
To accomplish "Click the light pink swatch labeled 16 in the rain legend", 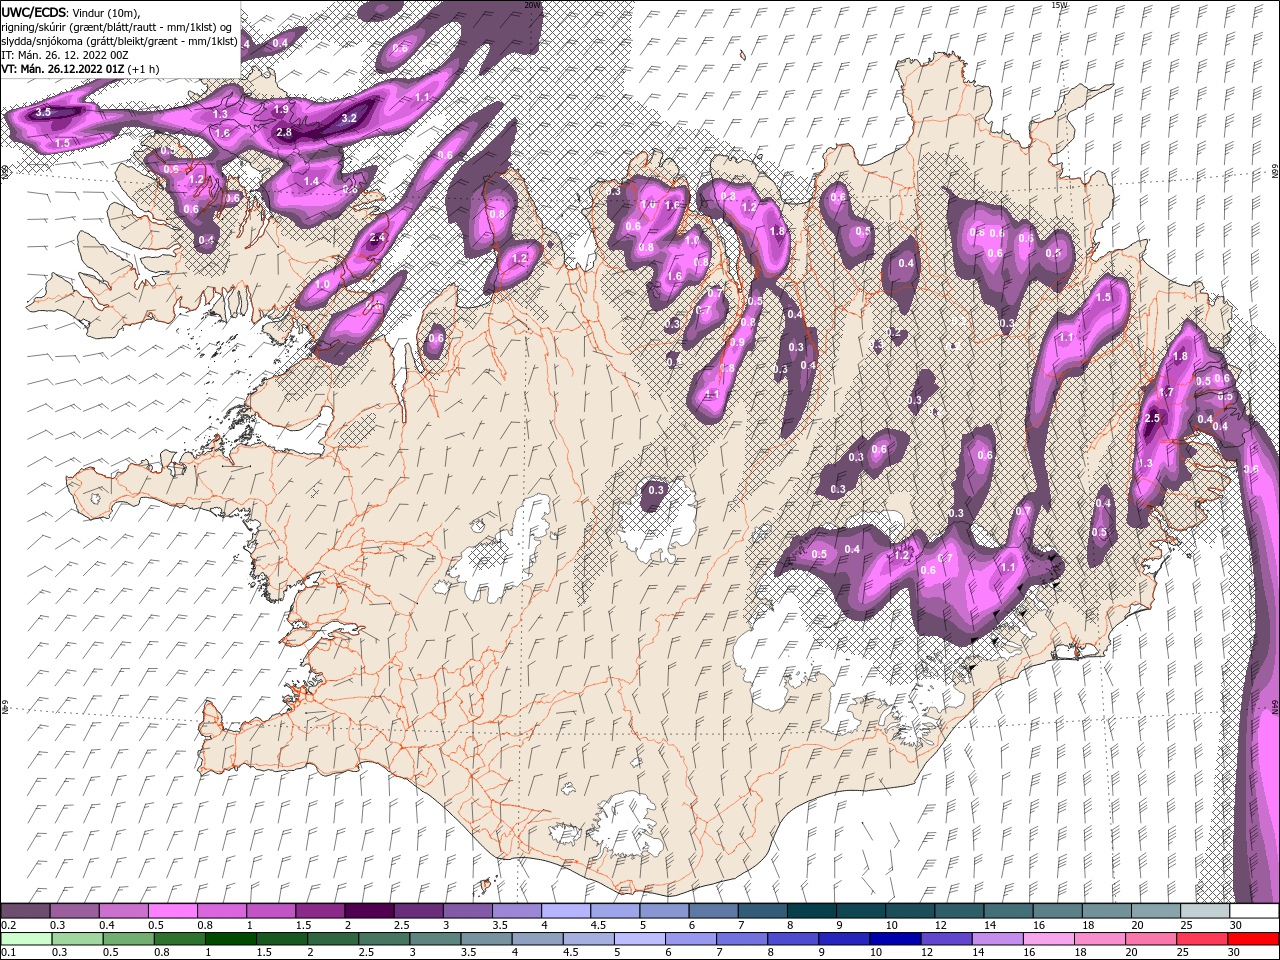I will pyautogui.click(x=1048, y=939).
